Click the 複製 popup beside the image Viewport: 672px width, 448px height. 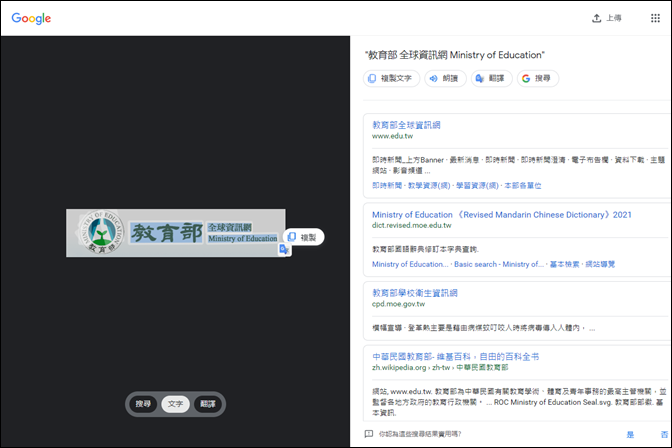click(303, 237)
